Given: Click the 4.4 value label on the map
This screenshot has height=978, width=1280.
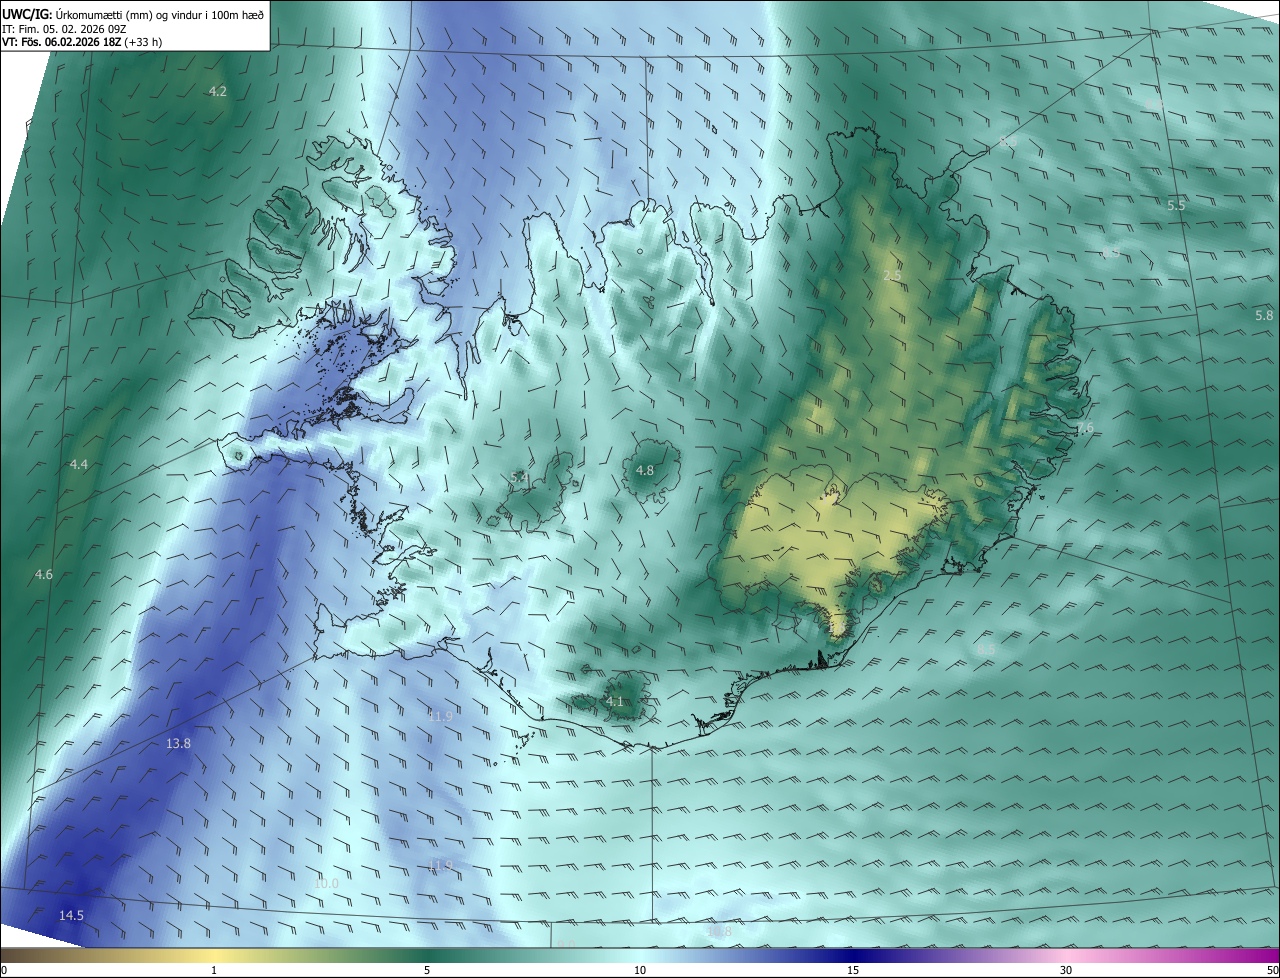Looking at the screenshot, I should click(x=79, y=465).
